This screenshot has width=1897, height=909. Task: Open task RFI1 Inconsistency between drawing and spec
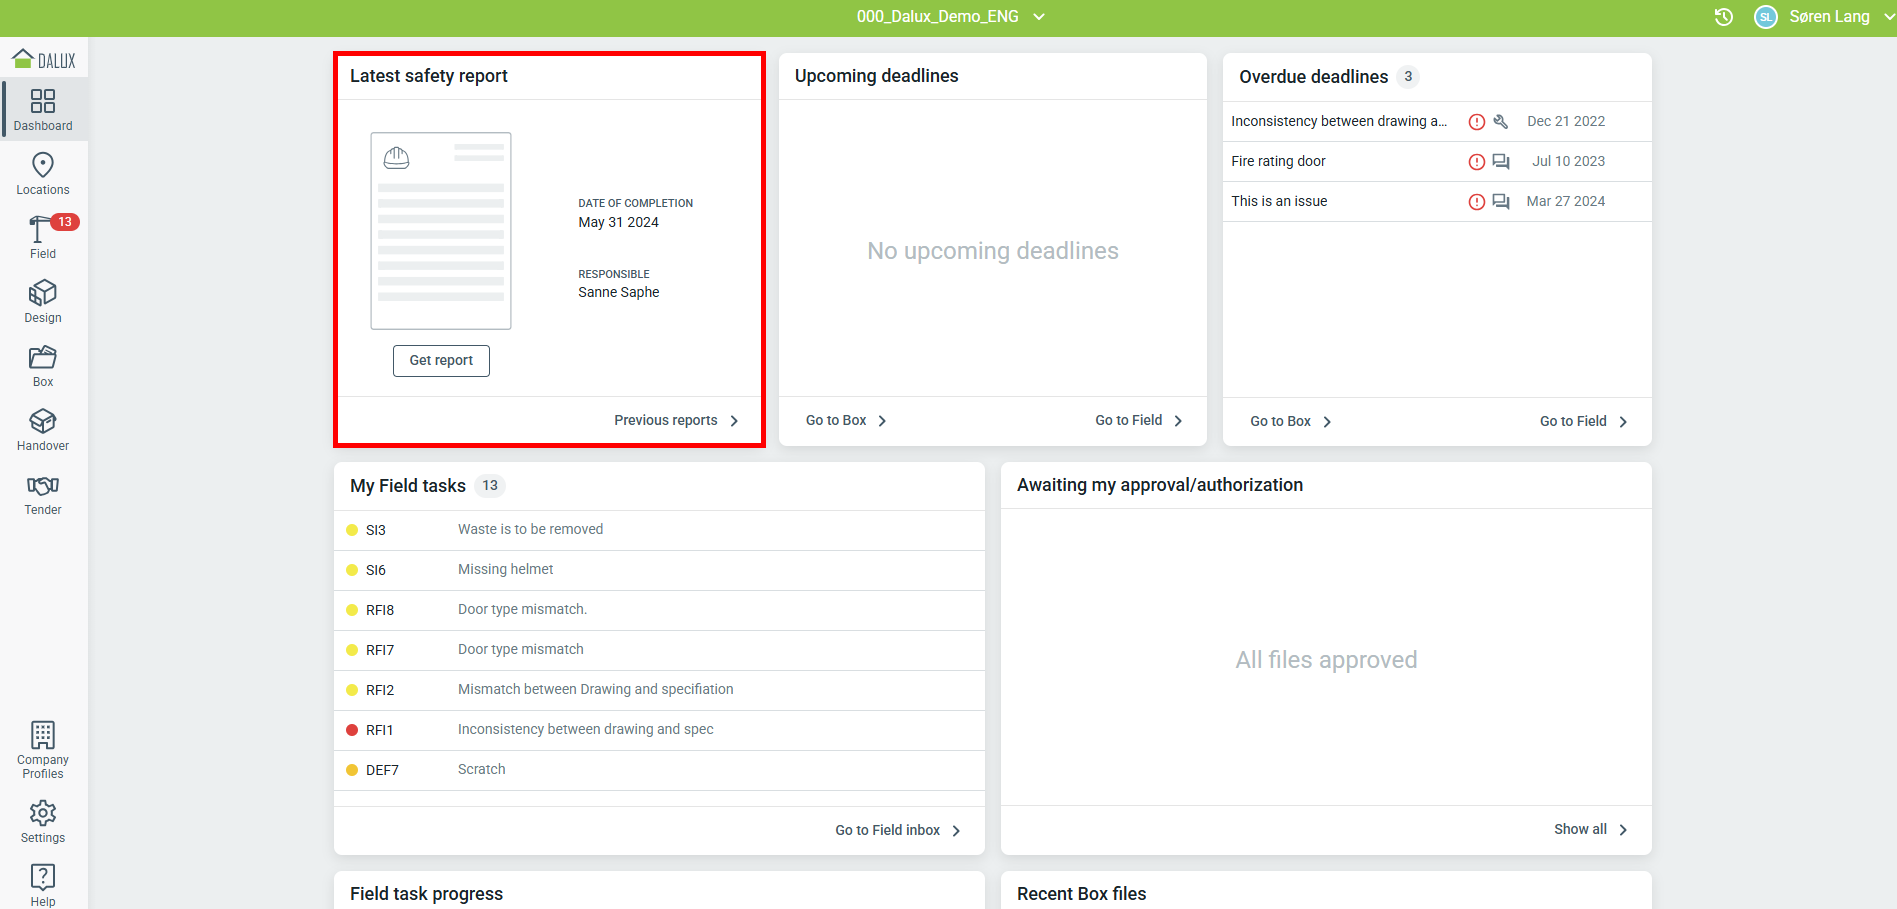click(x=585, y=730)
